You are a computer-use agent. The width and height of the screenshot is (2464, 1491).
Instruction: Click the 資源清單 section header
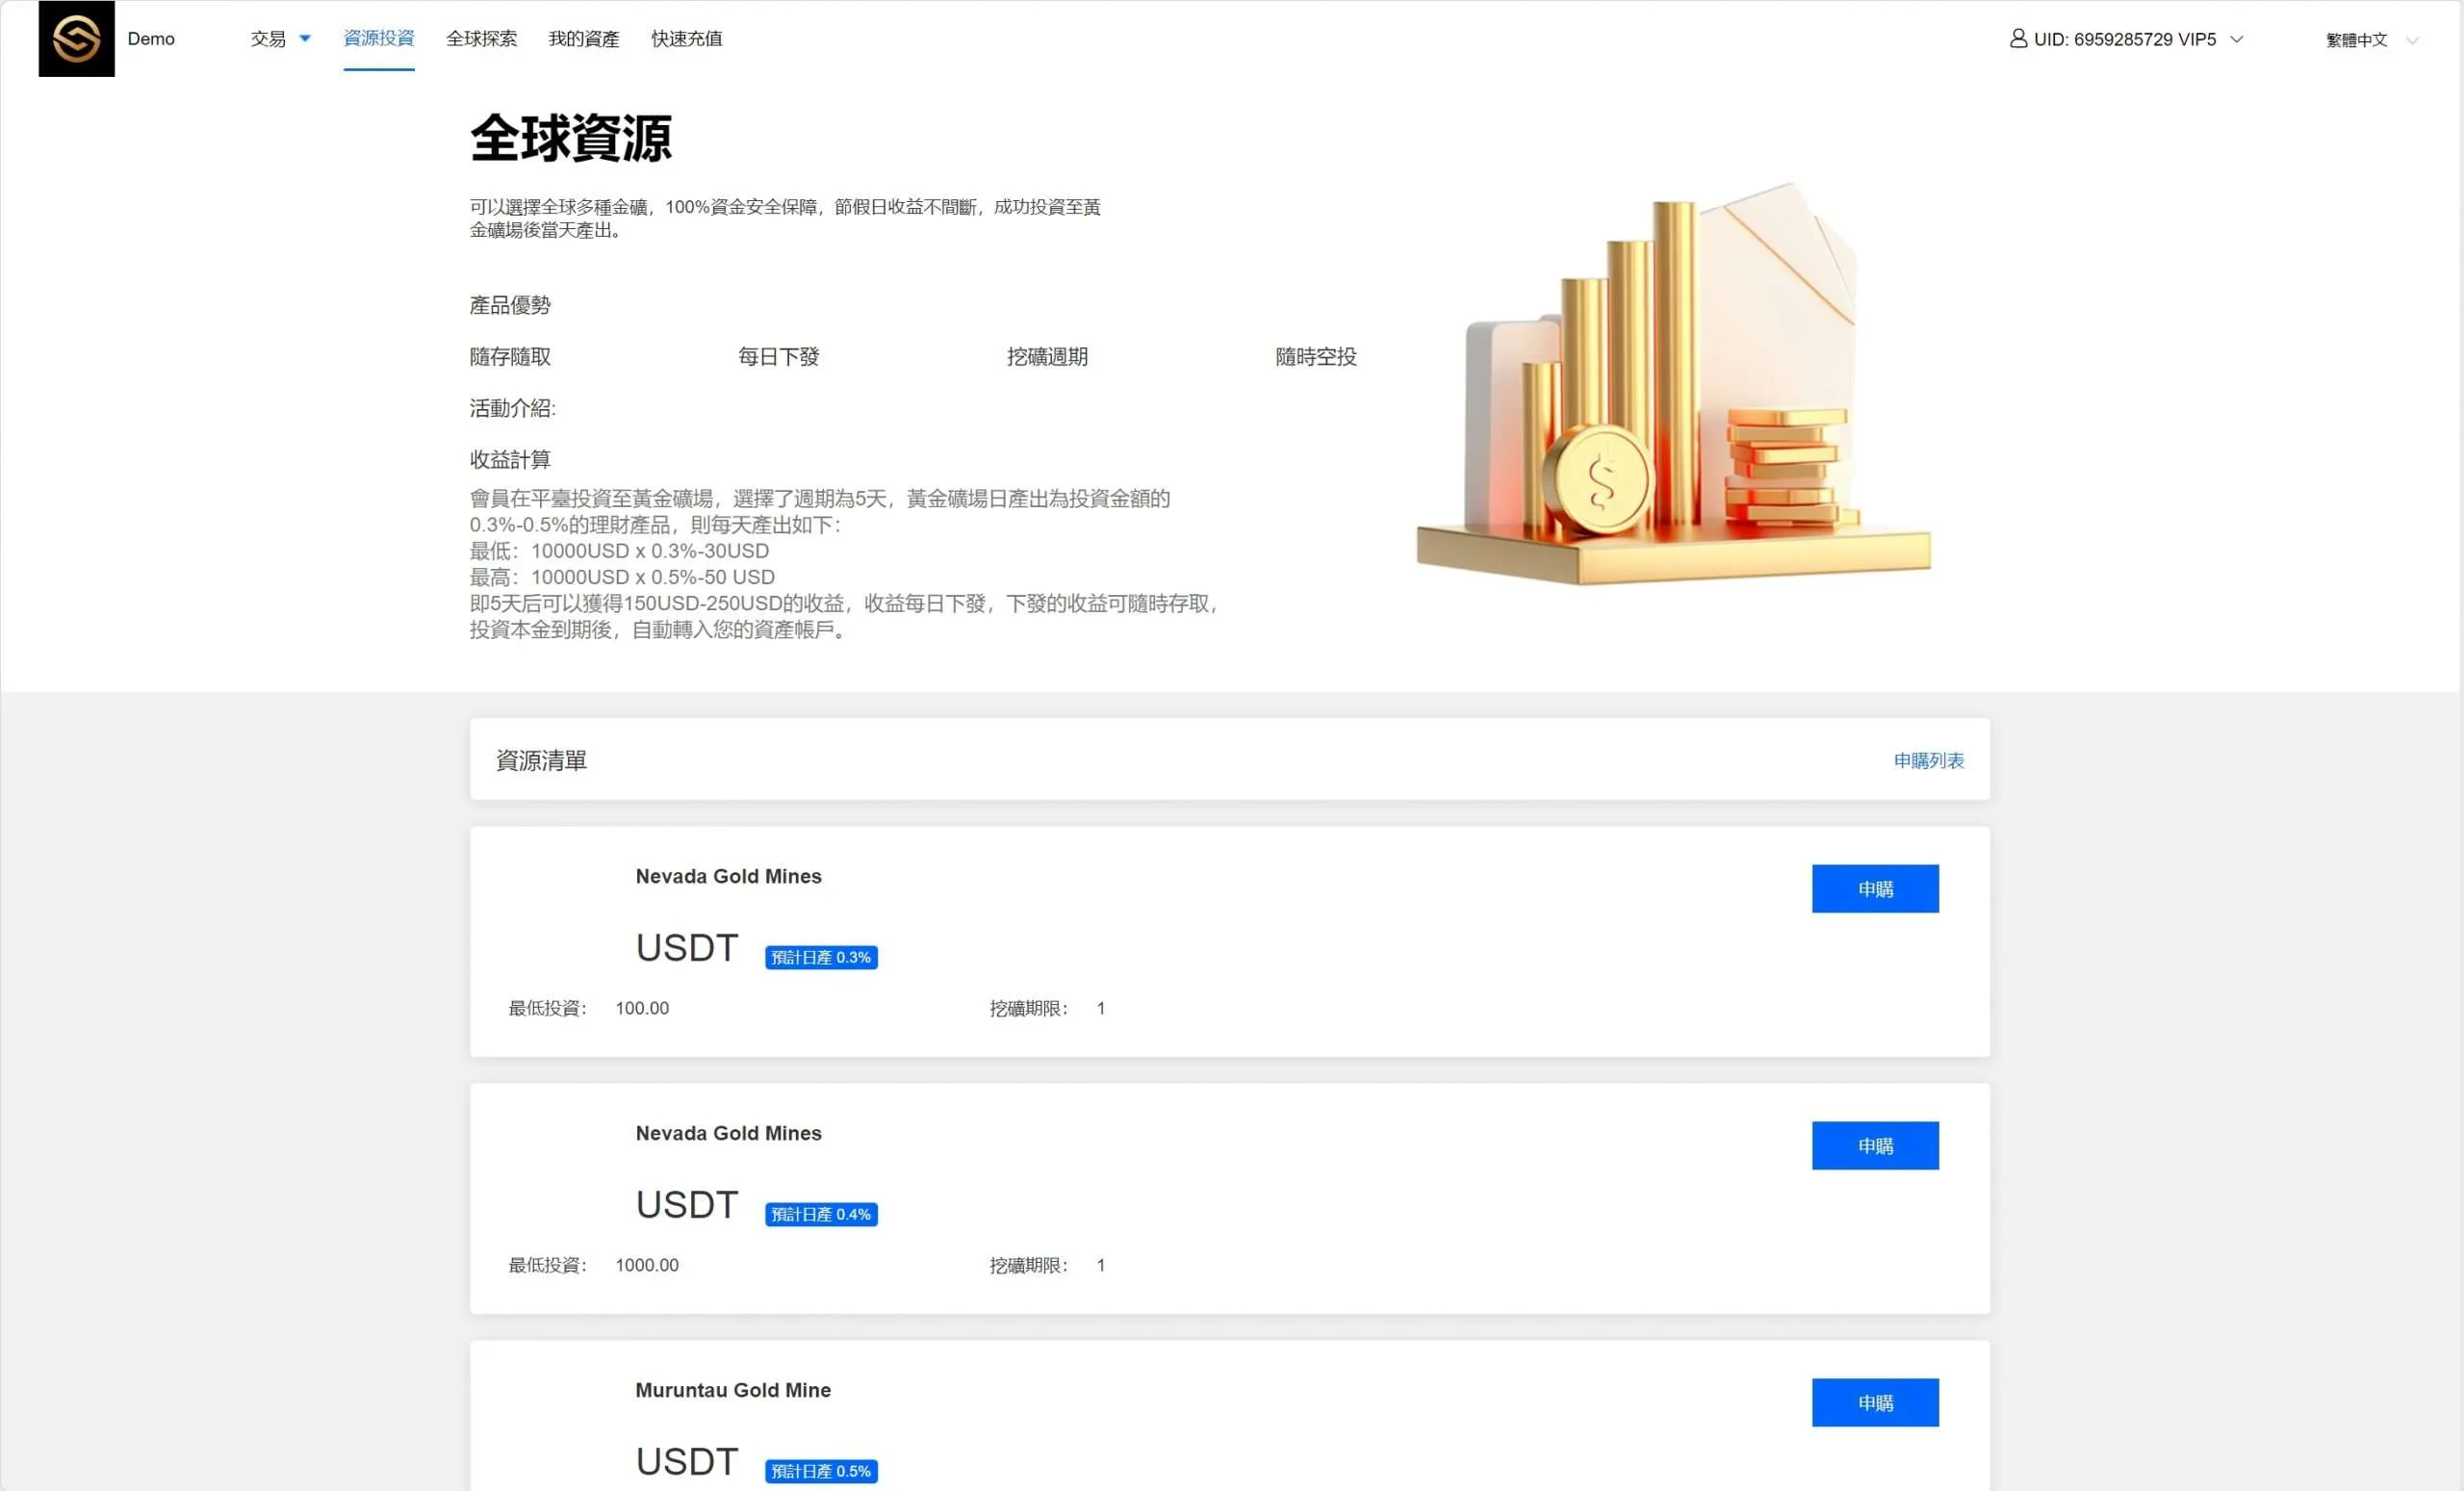pyautogui.click(x=541, y=761)
